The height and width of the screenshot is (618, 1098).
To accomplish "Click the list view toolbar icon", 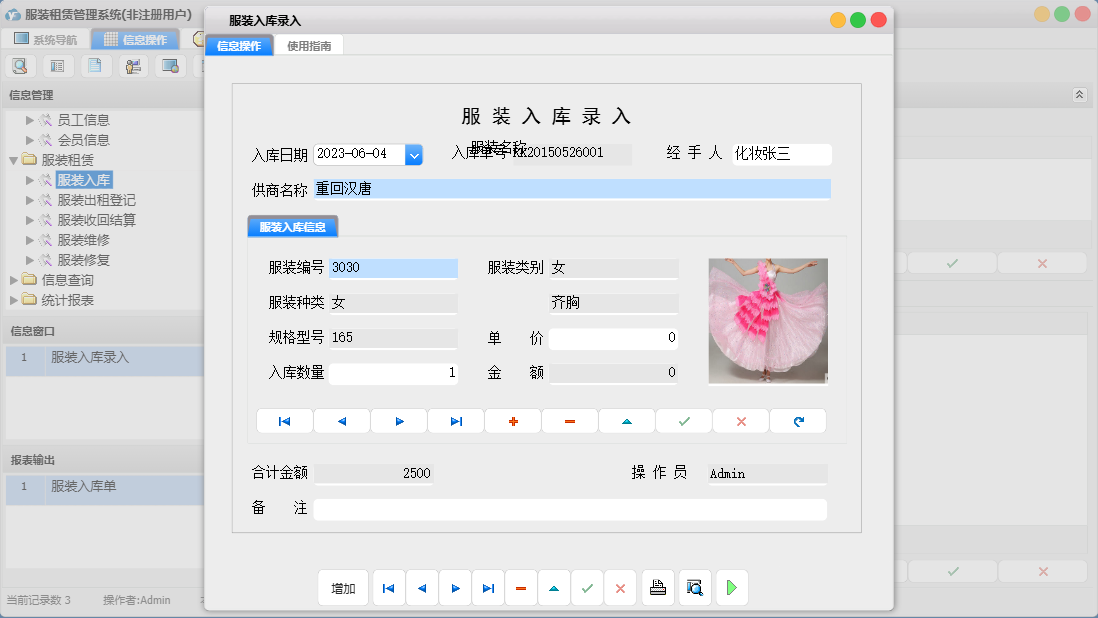I will tap(57, 65).
